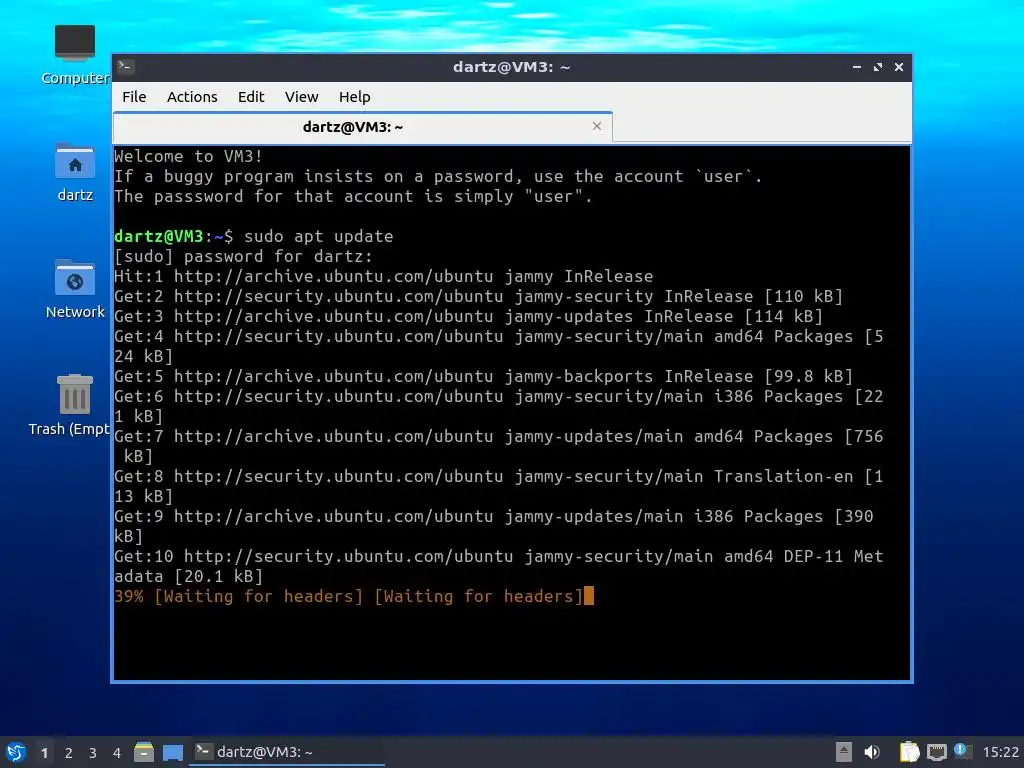Launch file manager from the panel
The image size is (1024, 768).
[x=144, y=752]
